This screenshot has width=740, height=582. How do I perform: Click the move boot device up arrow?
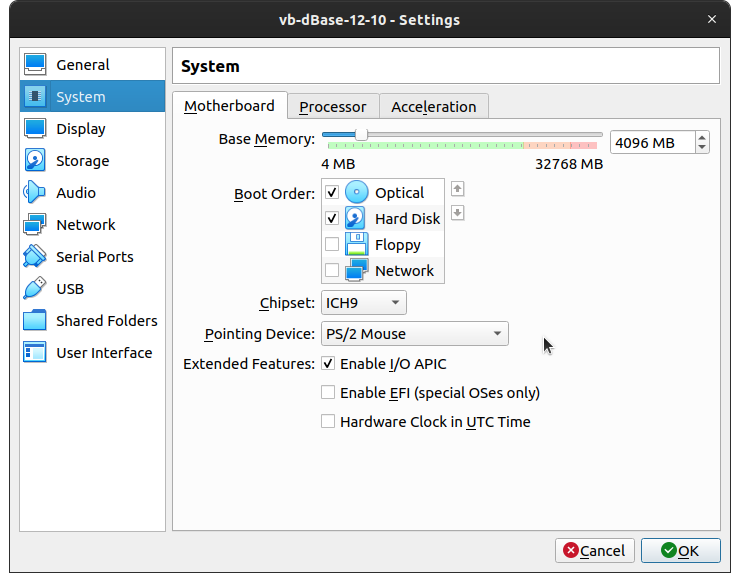tap(458, 188)
